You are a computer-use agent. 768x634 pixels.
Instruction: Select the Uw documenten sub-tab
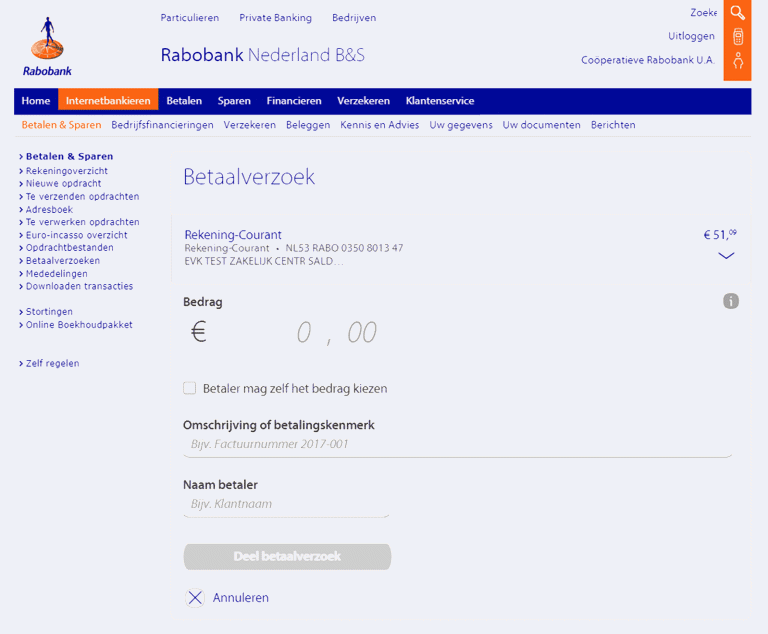coord(541,125)
